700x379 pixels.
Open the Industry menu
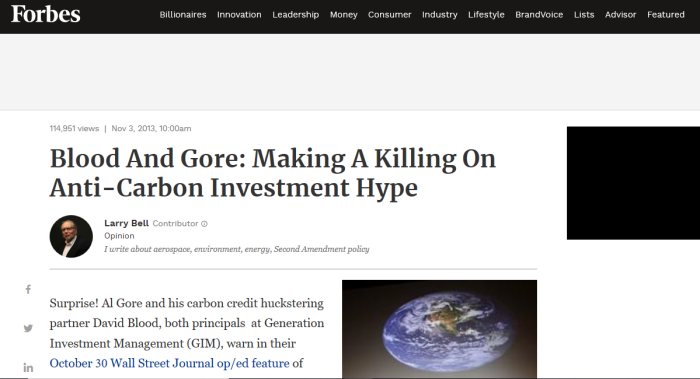click(440, 15)
